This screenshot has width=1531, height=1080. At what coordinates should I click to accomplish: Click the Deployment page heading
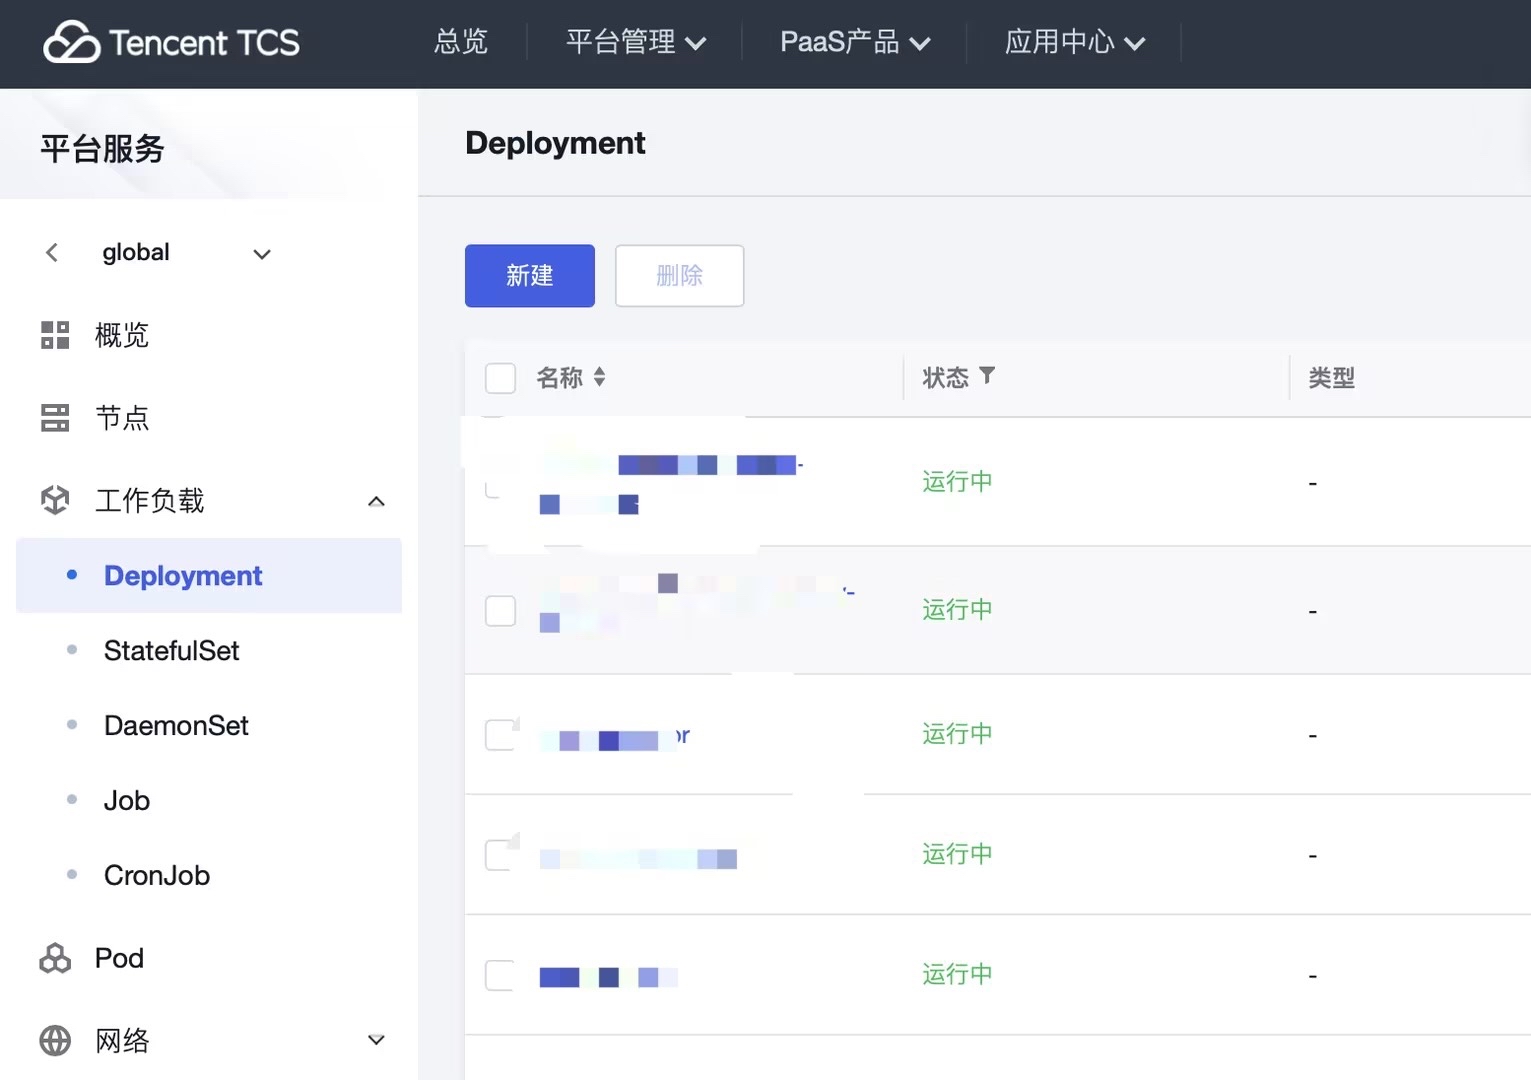tap(556, 143)
